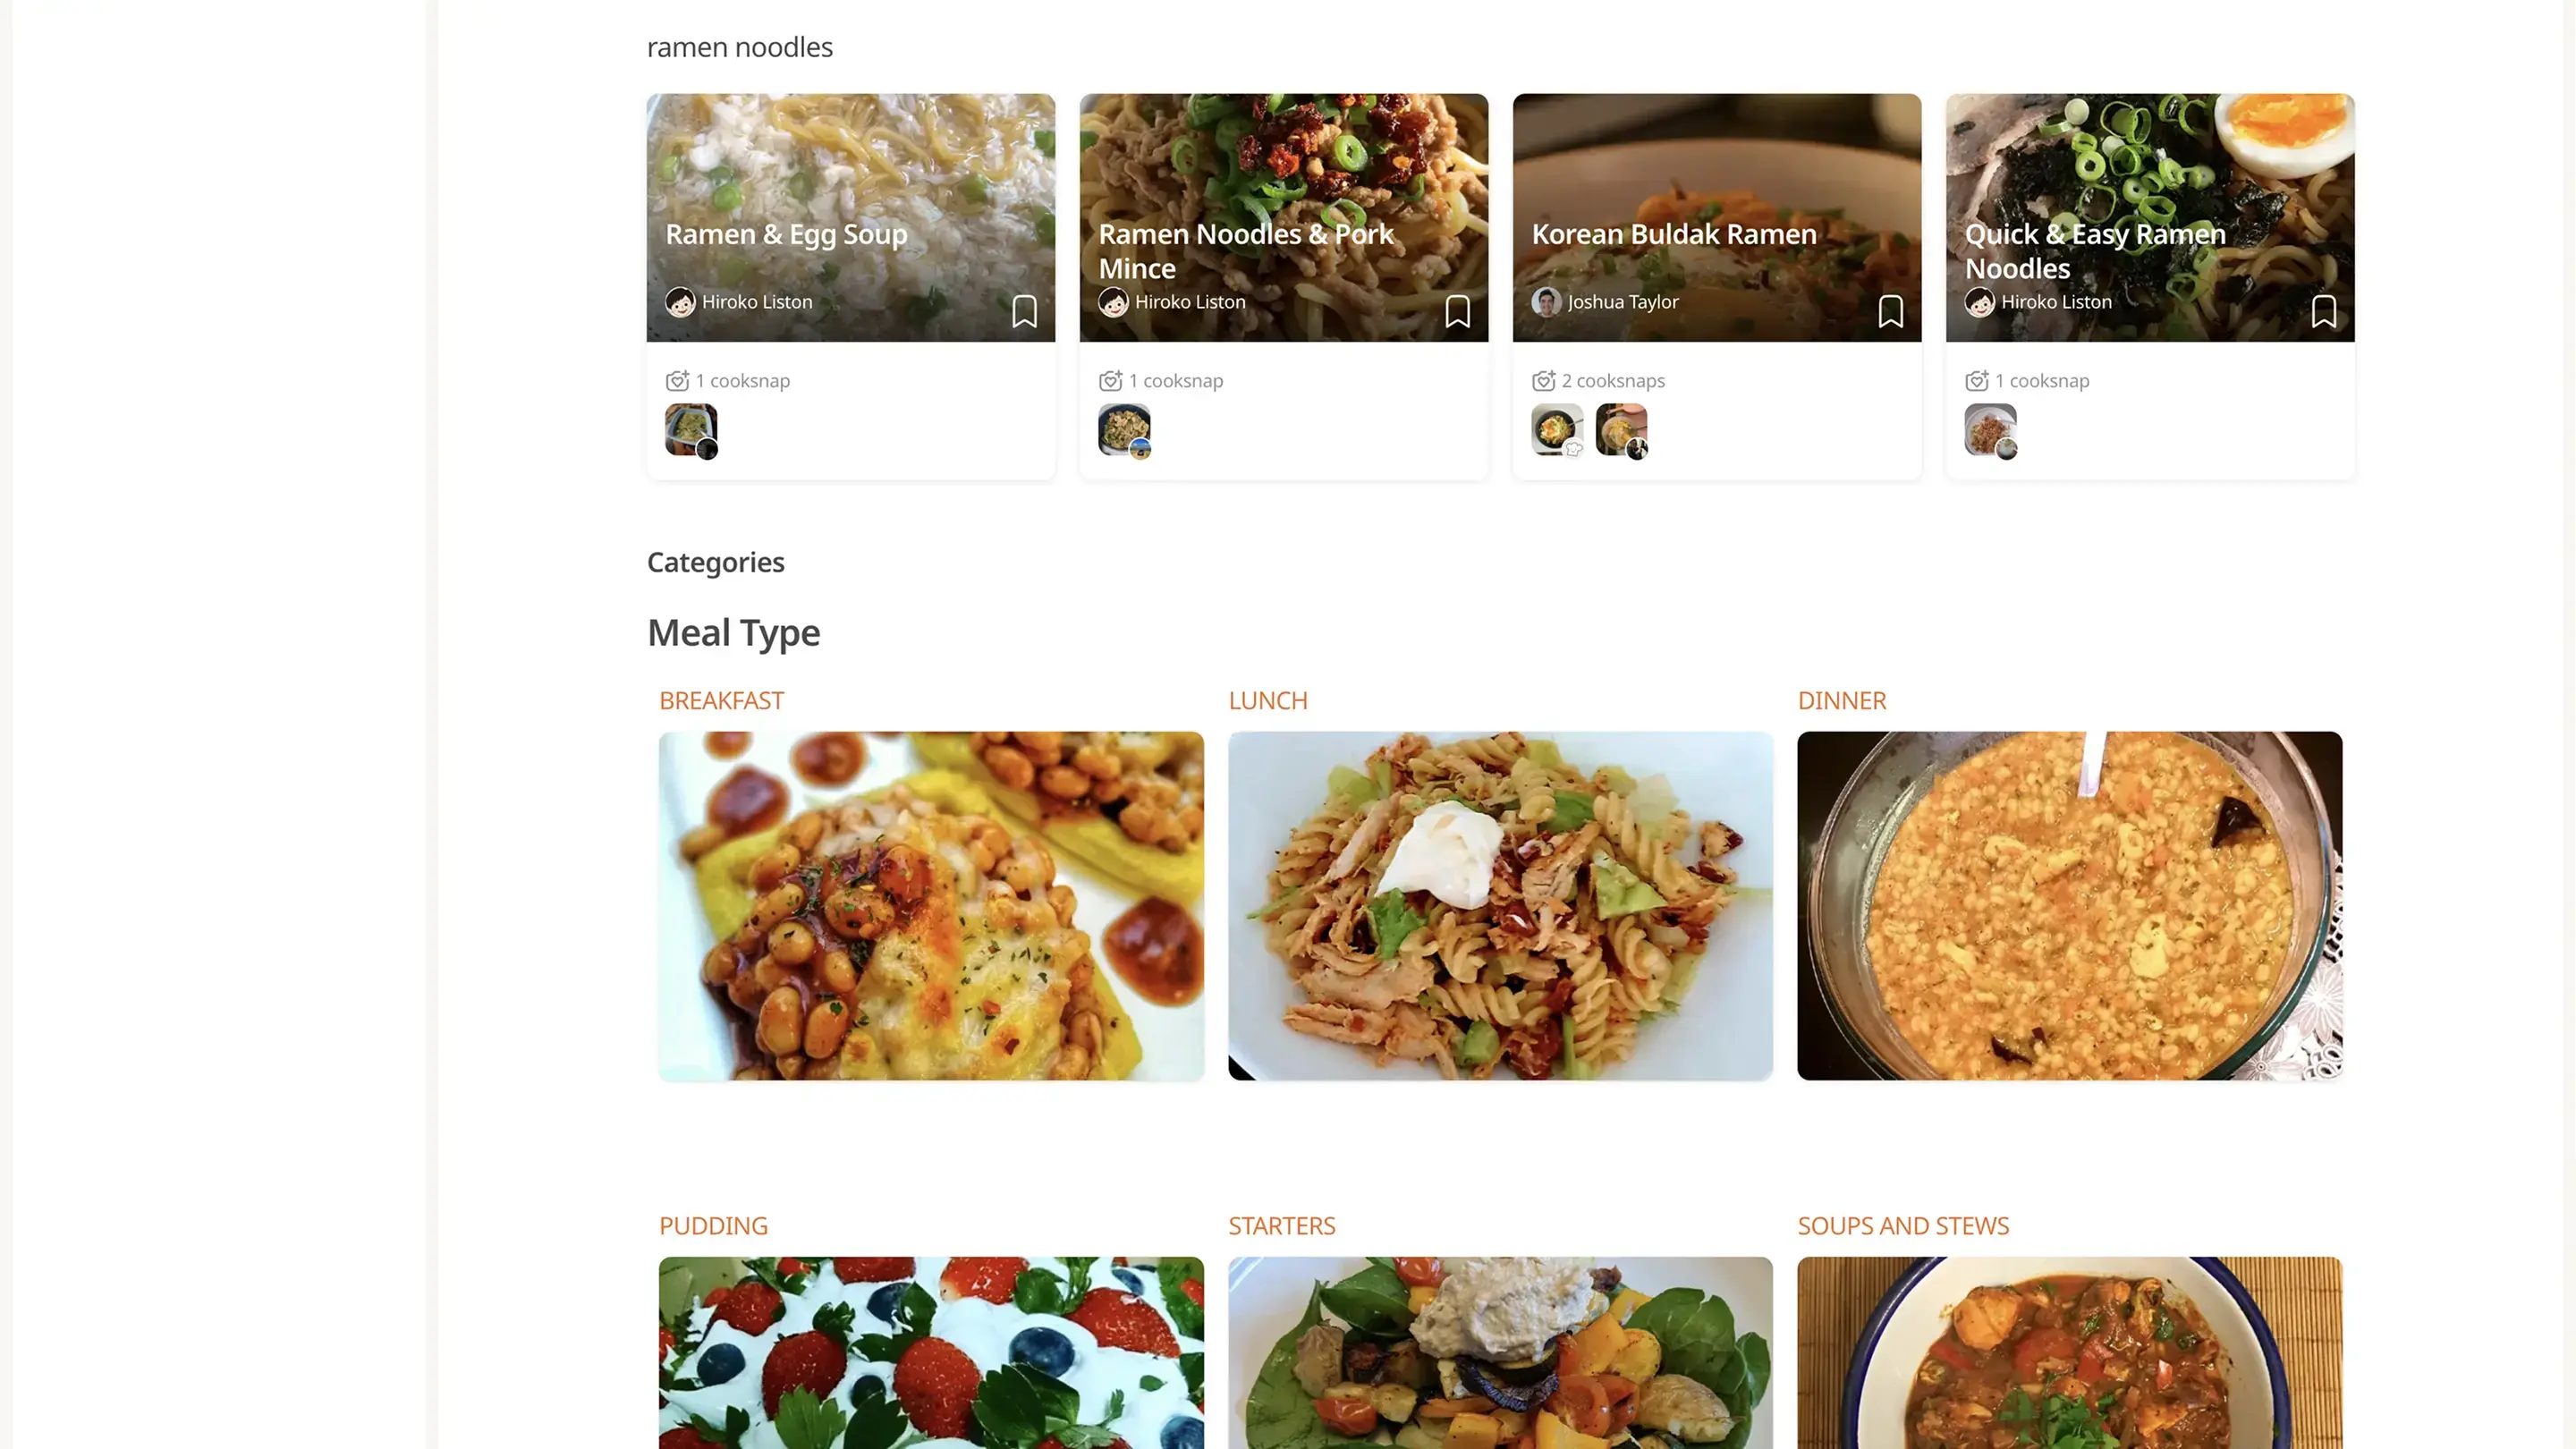Browse the STARTERS category
The image size is (2576, 1449).
coord(1281,1226)
